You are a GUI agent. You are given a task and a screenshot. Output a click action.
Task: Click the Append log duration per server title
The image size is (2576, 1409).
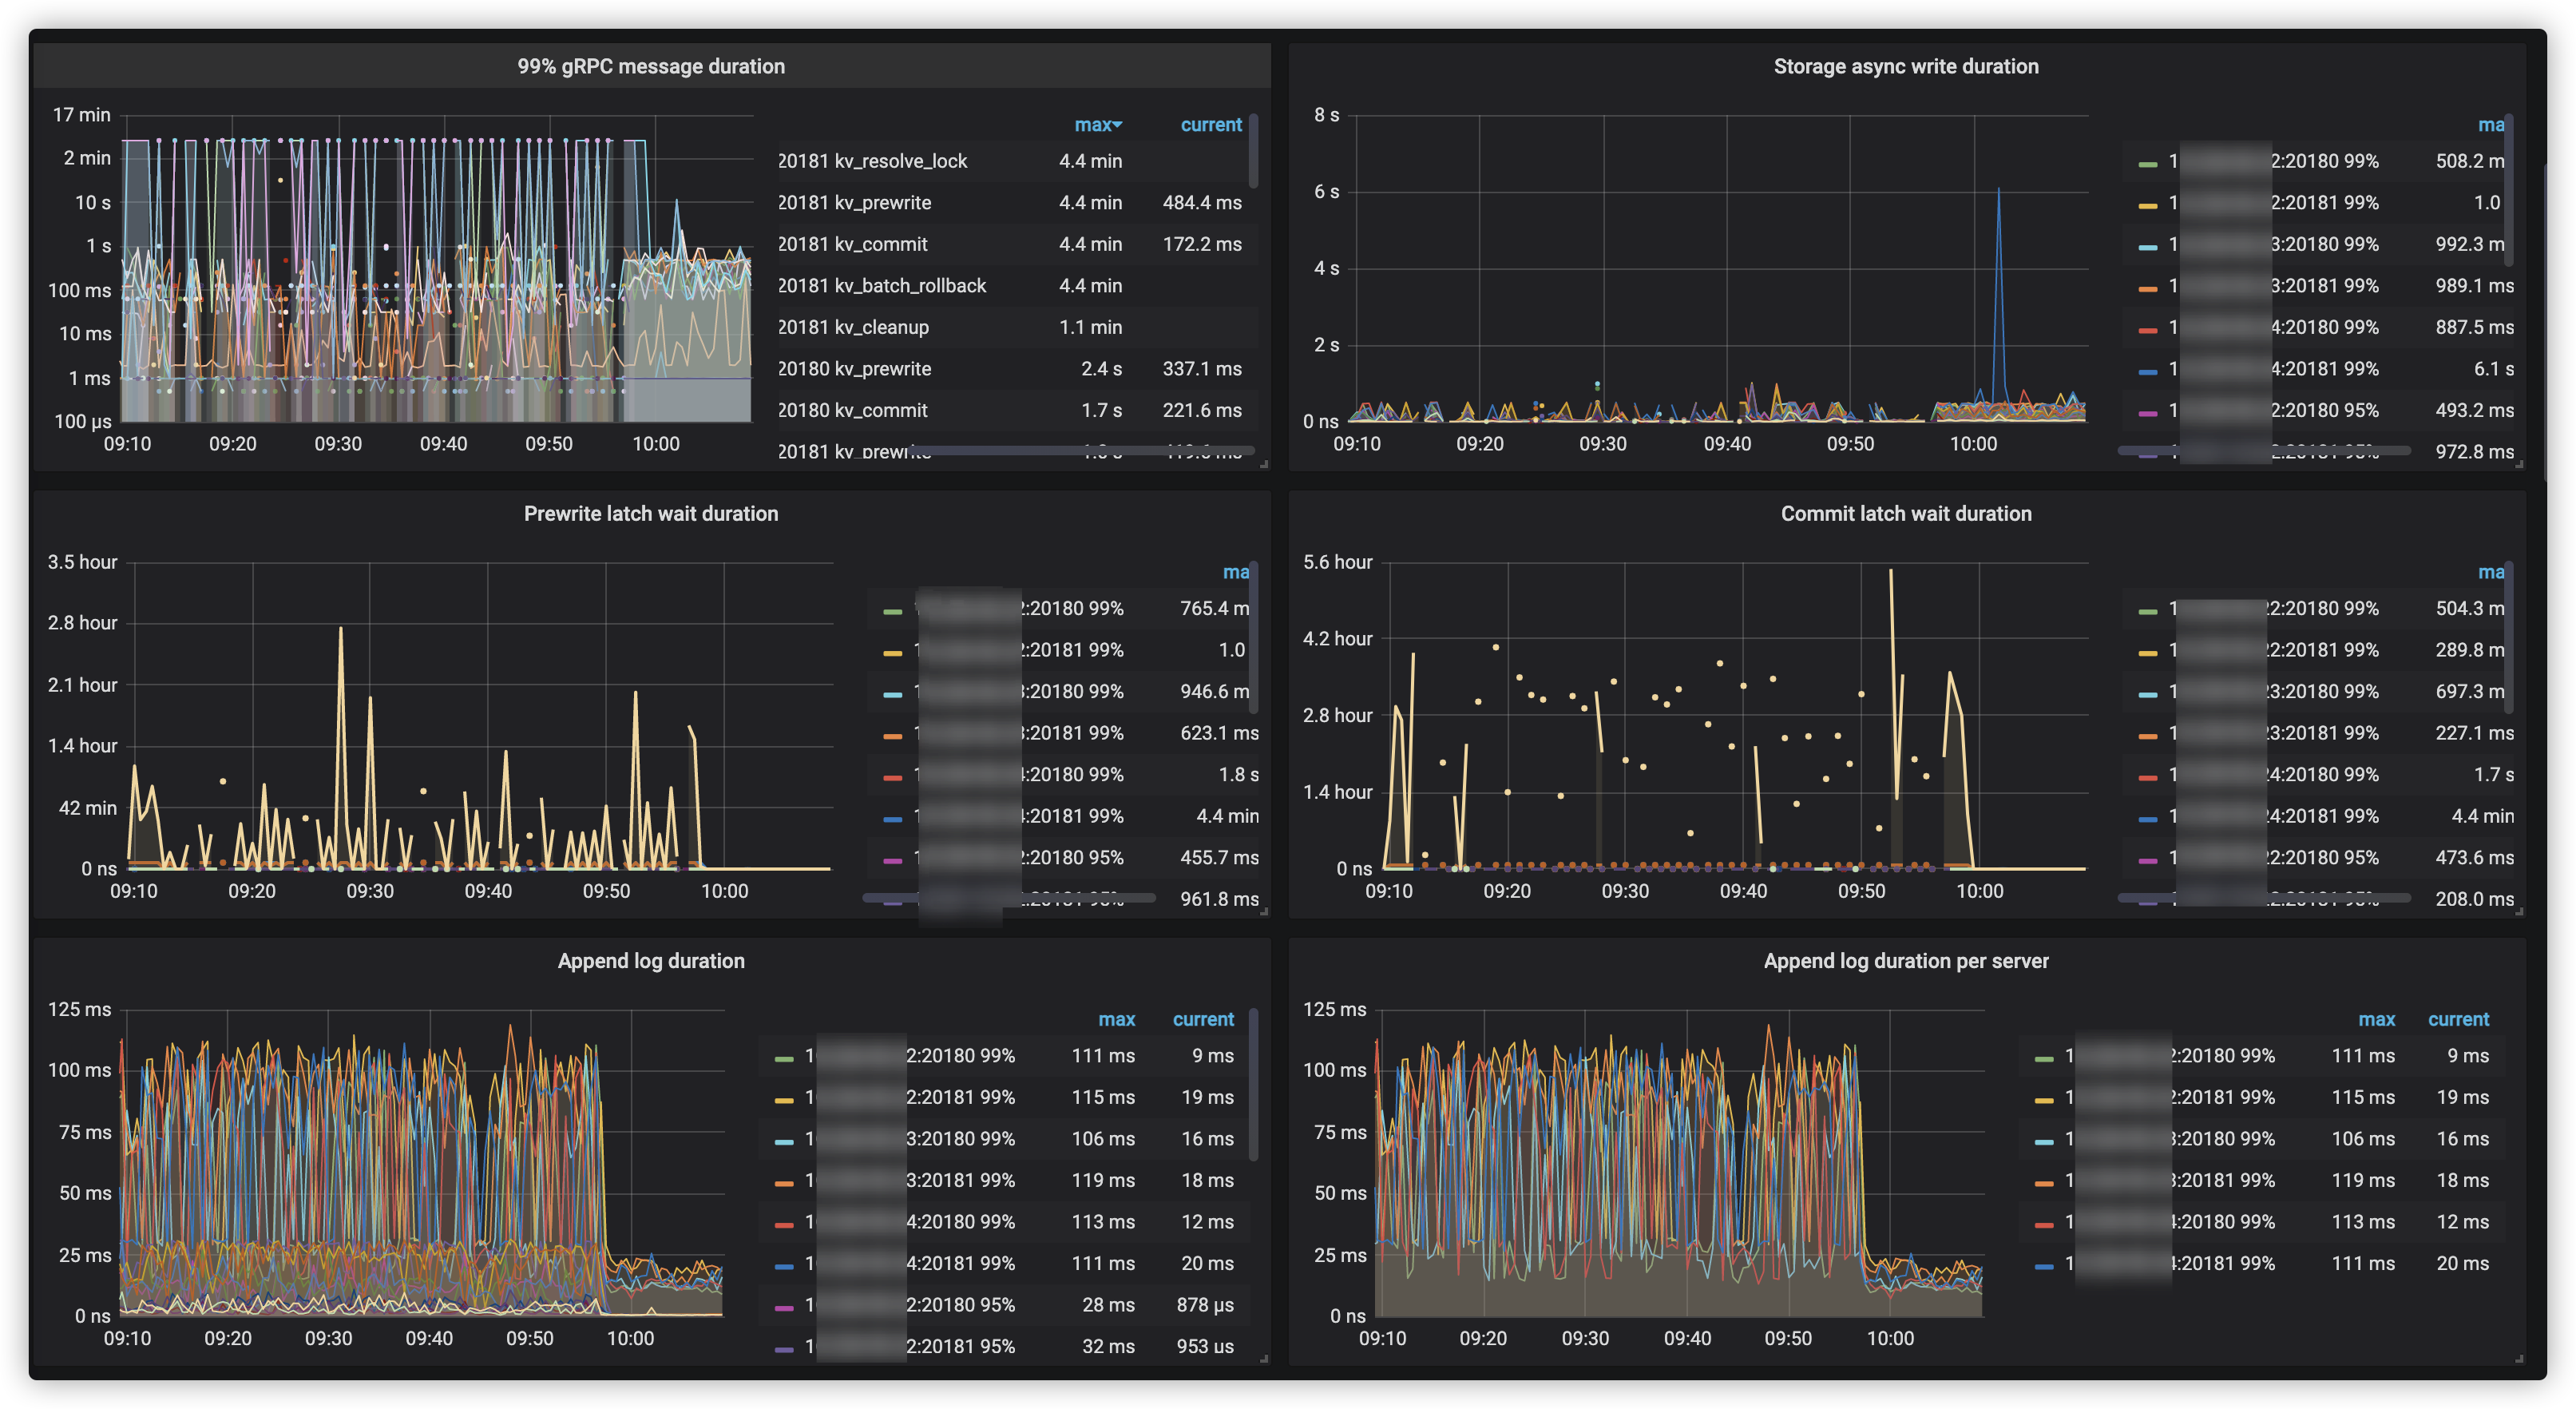tap(1905, 960)
